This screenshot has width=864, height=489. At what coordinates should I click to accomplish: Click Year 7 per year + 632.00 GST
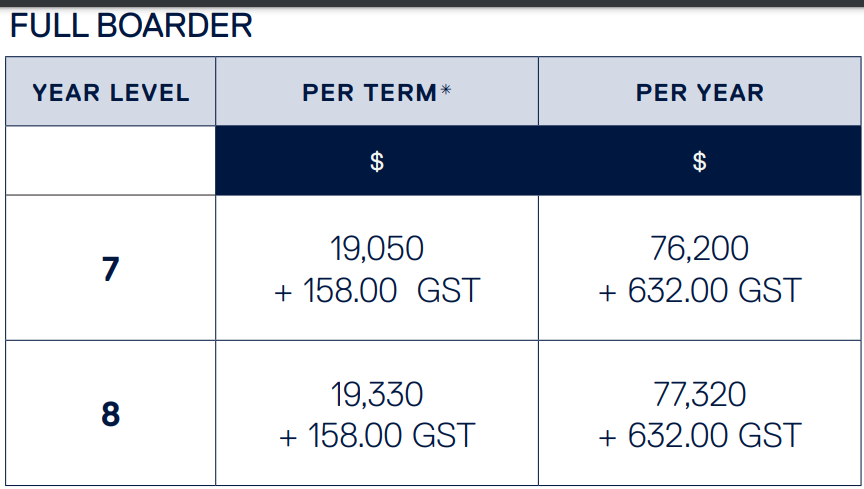point(700,291)
